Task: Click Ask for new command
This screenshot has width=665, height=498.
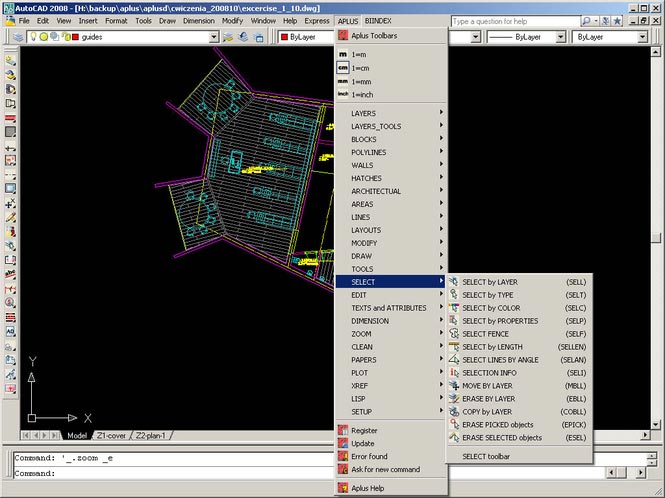Action: coord(385,469)
